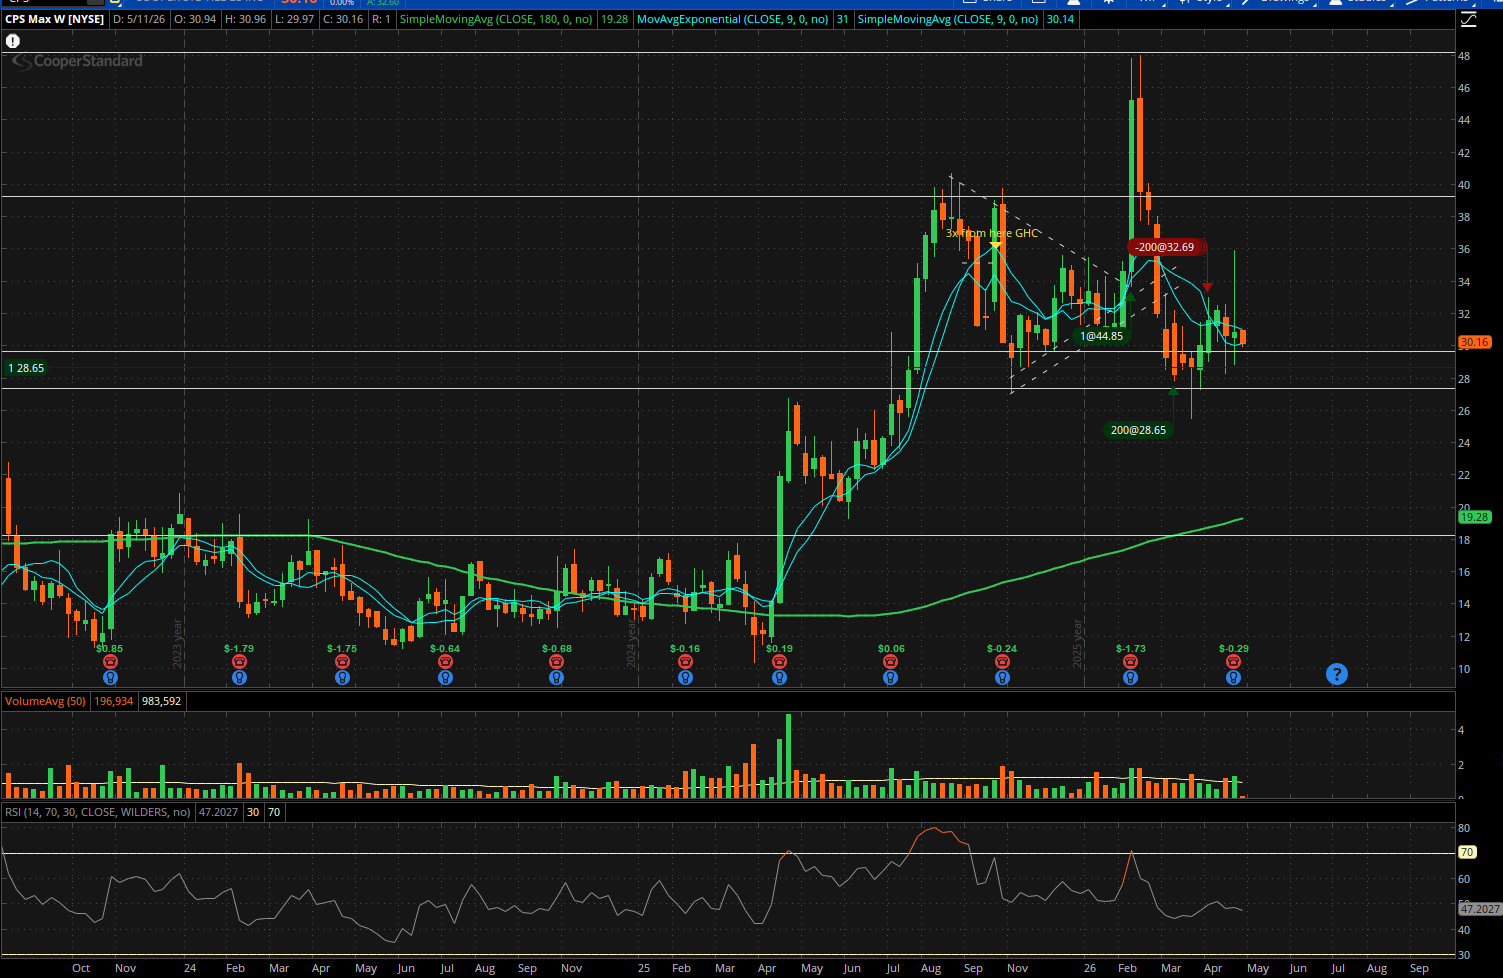Click the red phone icon under $0.06

(x=891, y=662)
